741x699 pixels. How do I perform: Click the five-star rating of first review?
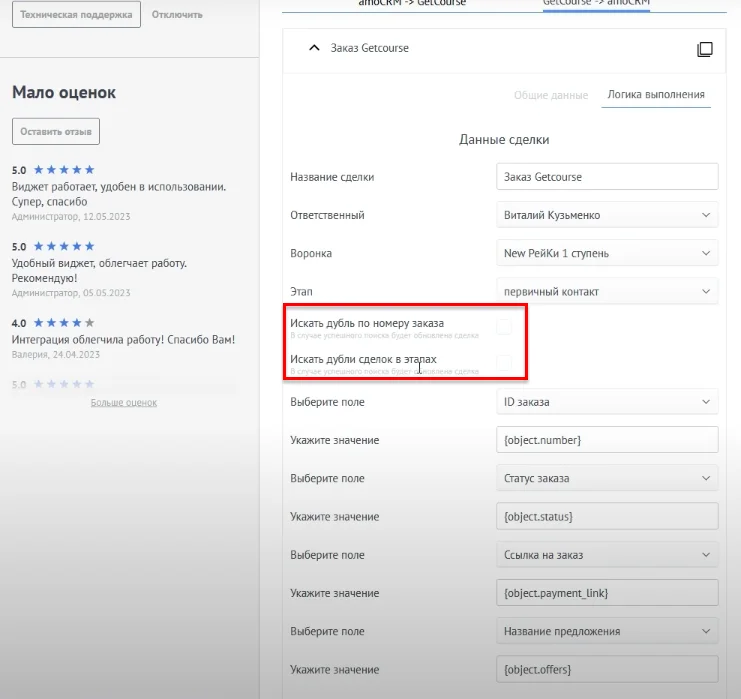(x=64, y=170)
